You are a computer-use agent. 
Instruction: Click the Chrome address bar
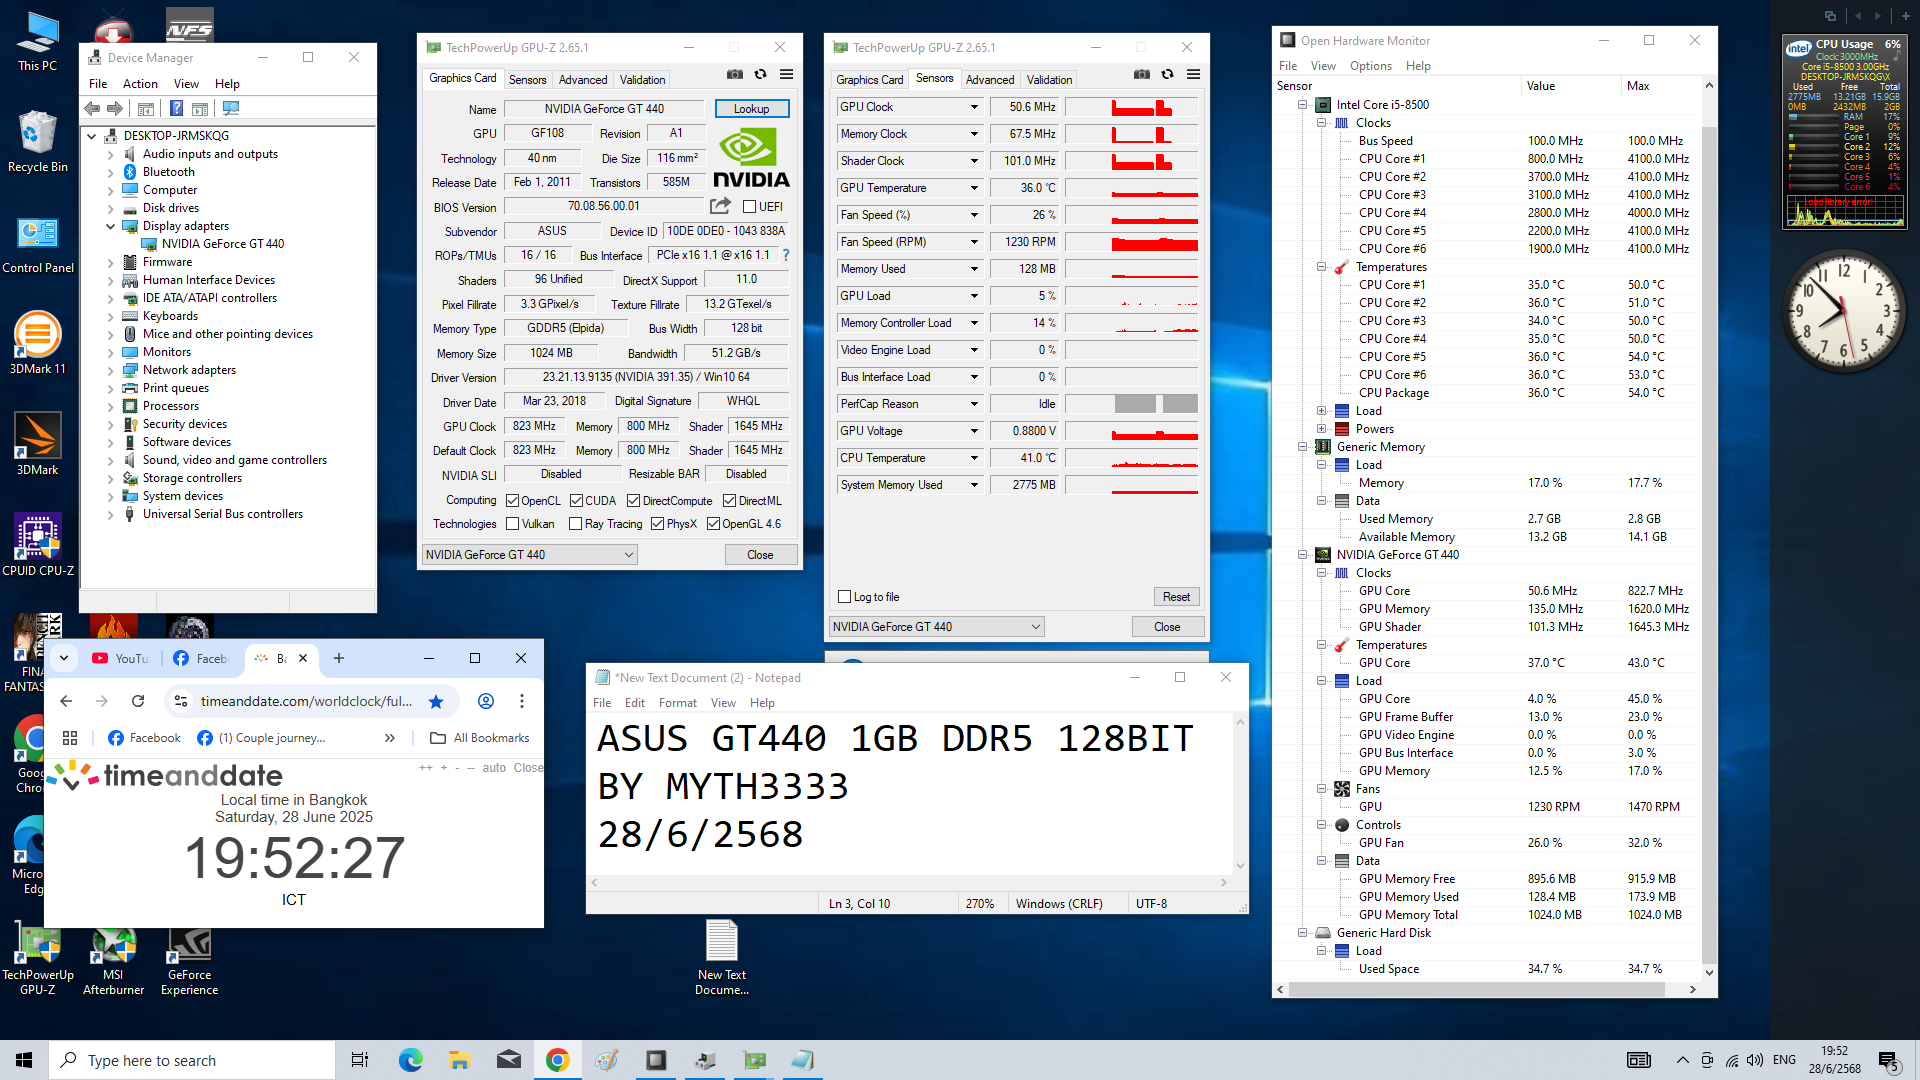coord(305,701)
